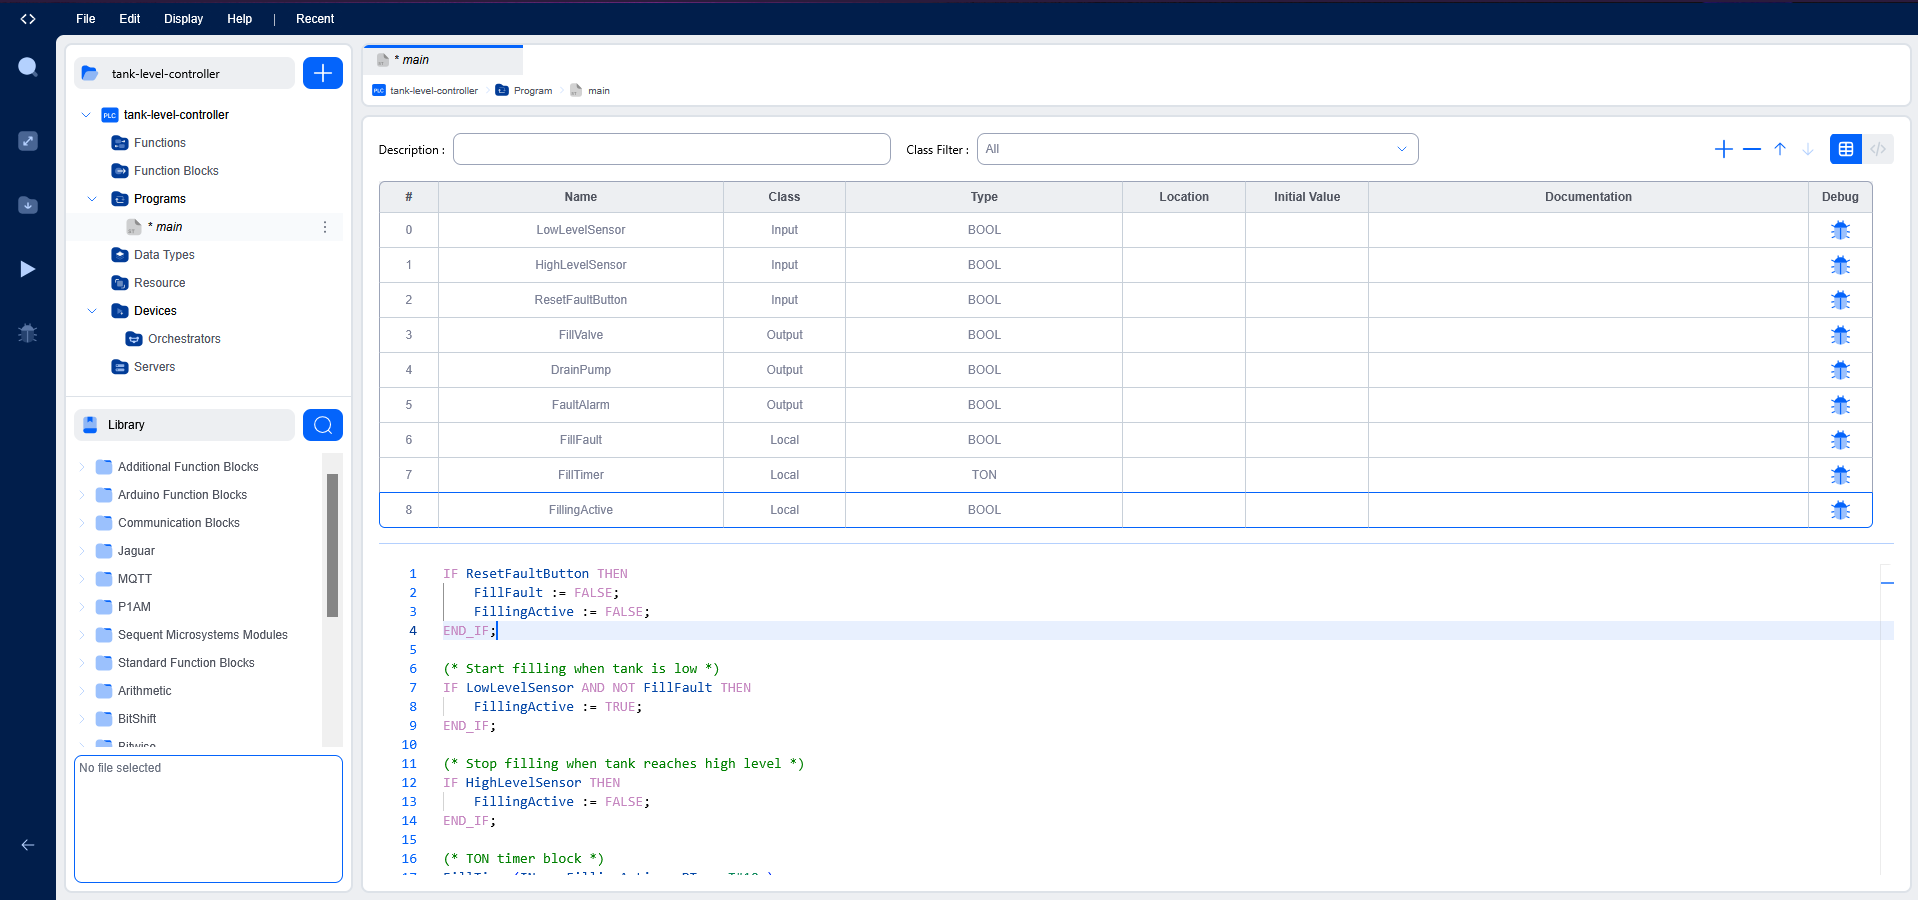Move the variable down with the down arrow
The image size is (1918, 900).
coord(1808,149)
